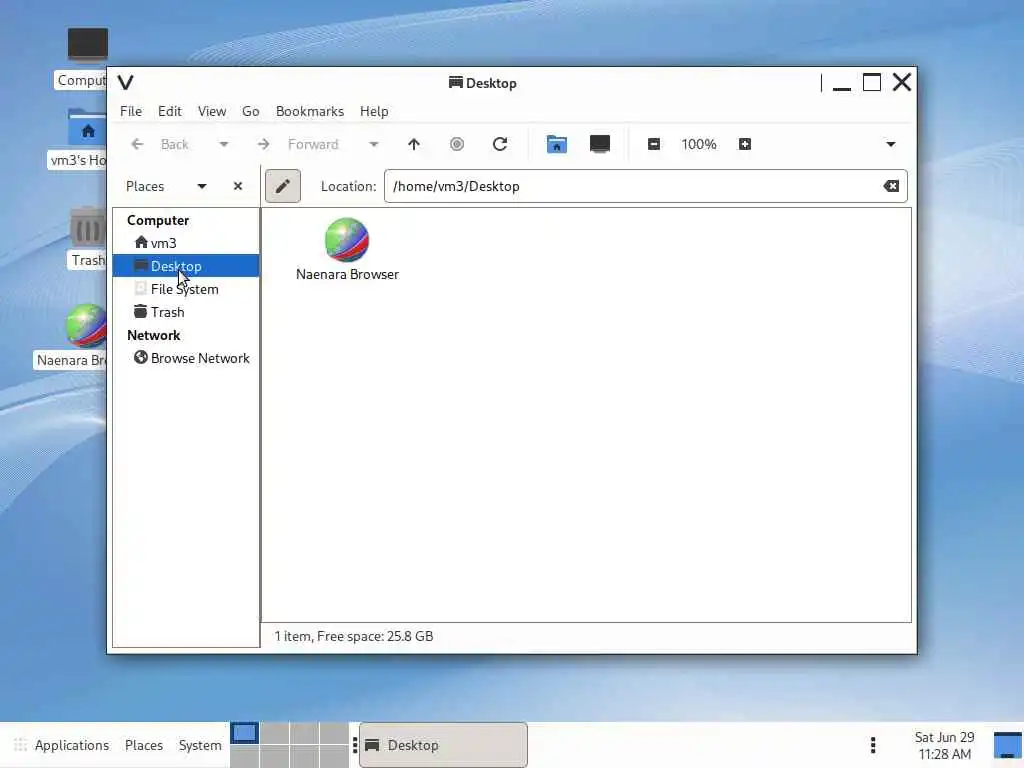The height and width of the screenshot is (768, 1024).
Task: Maximize the Desktop window
Action: pos(872,83)
